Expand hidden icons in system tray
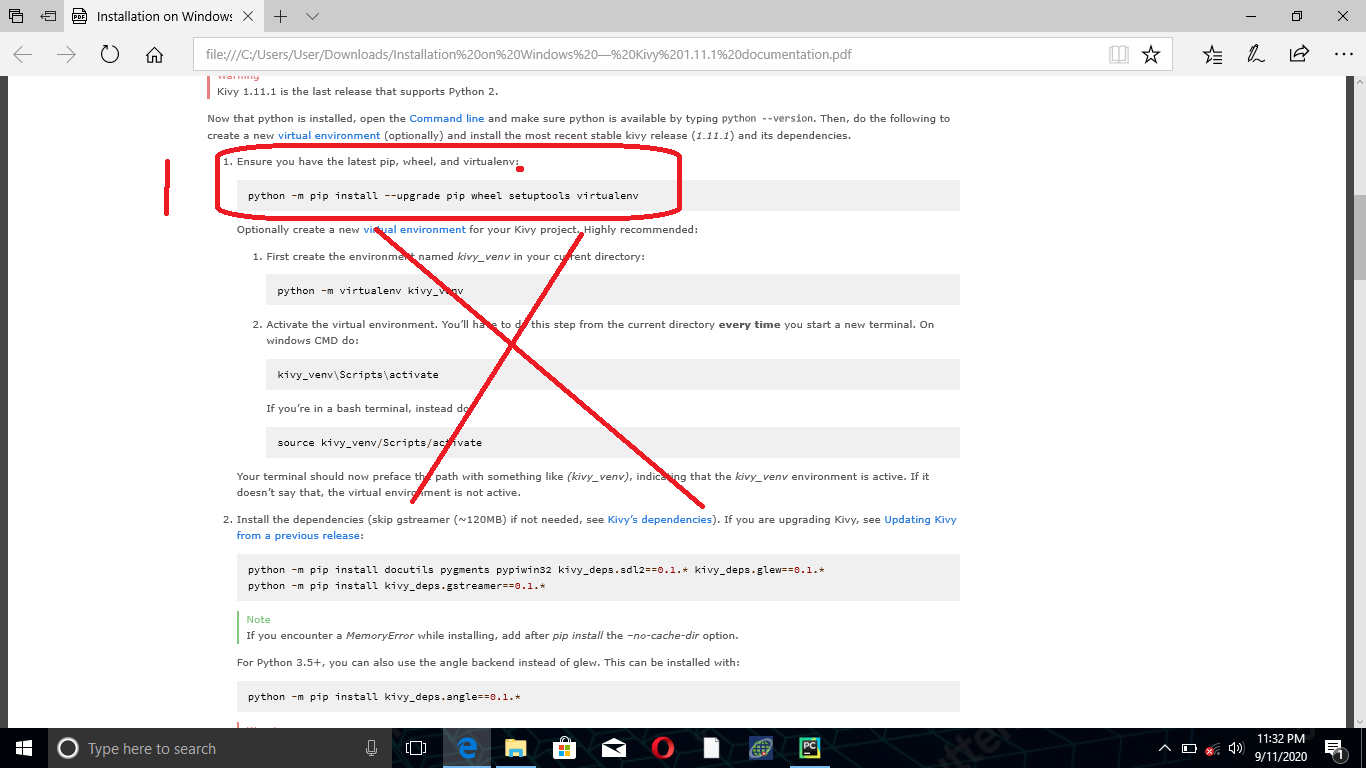The height and width of the screenshot is (768, 1366). coord(1164,747)
